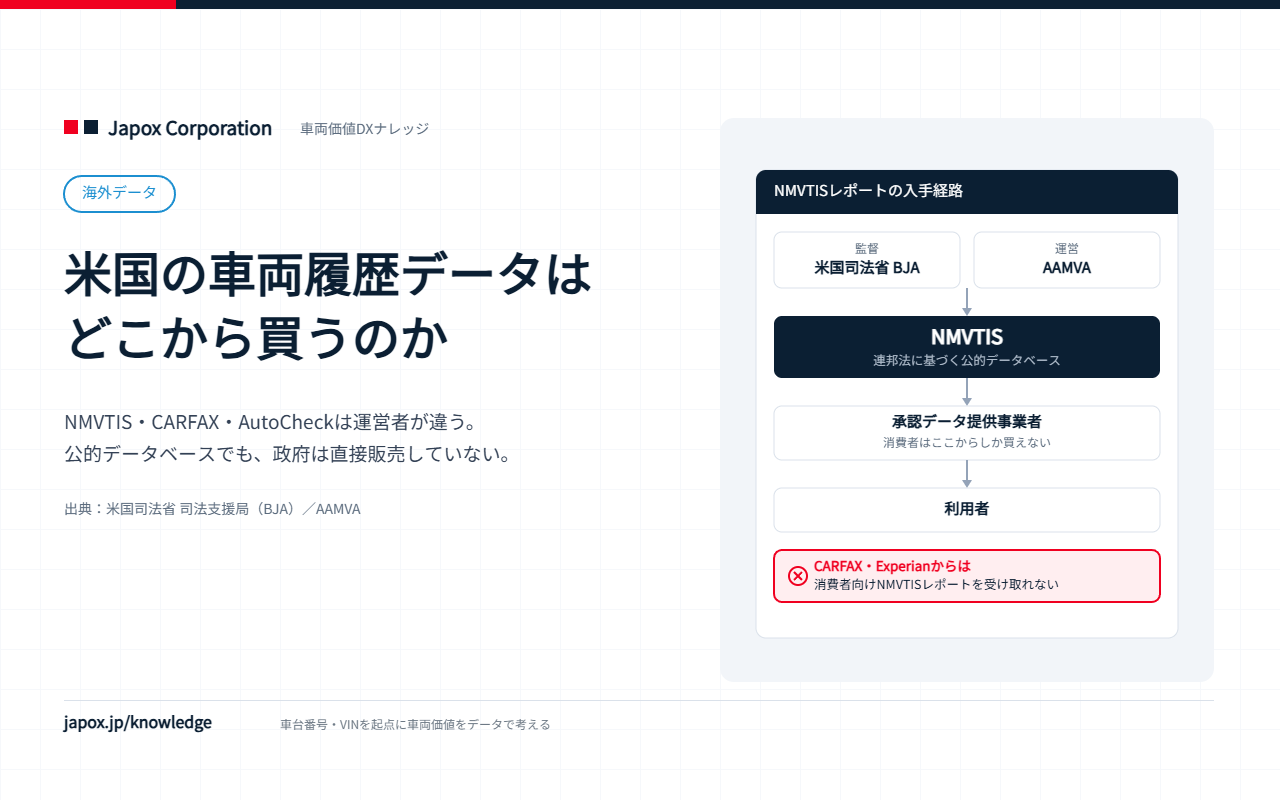Click the NMVTISレポートの入手経路 panel header
The height and width of the screenshot is (800, 1280).
point(967,192)
